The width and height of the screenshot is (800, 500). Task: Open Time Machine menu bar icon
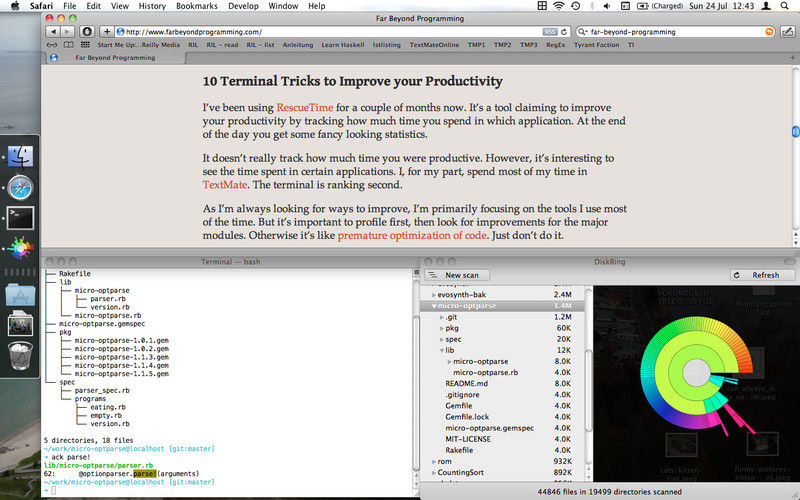(x=576, y=6)
